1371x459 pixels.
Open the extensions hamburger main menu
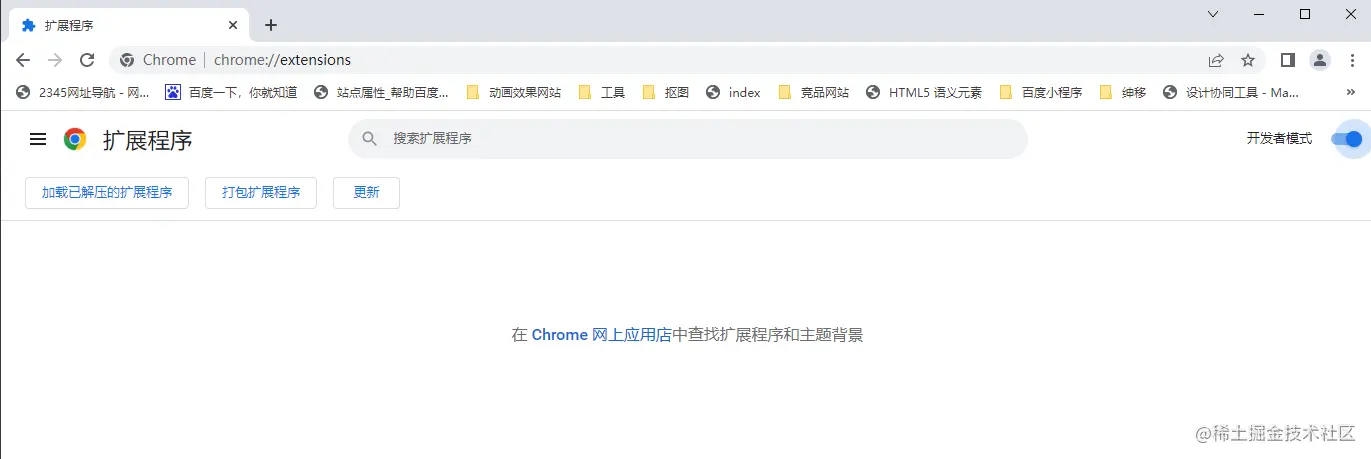tap(38, 139)
